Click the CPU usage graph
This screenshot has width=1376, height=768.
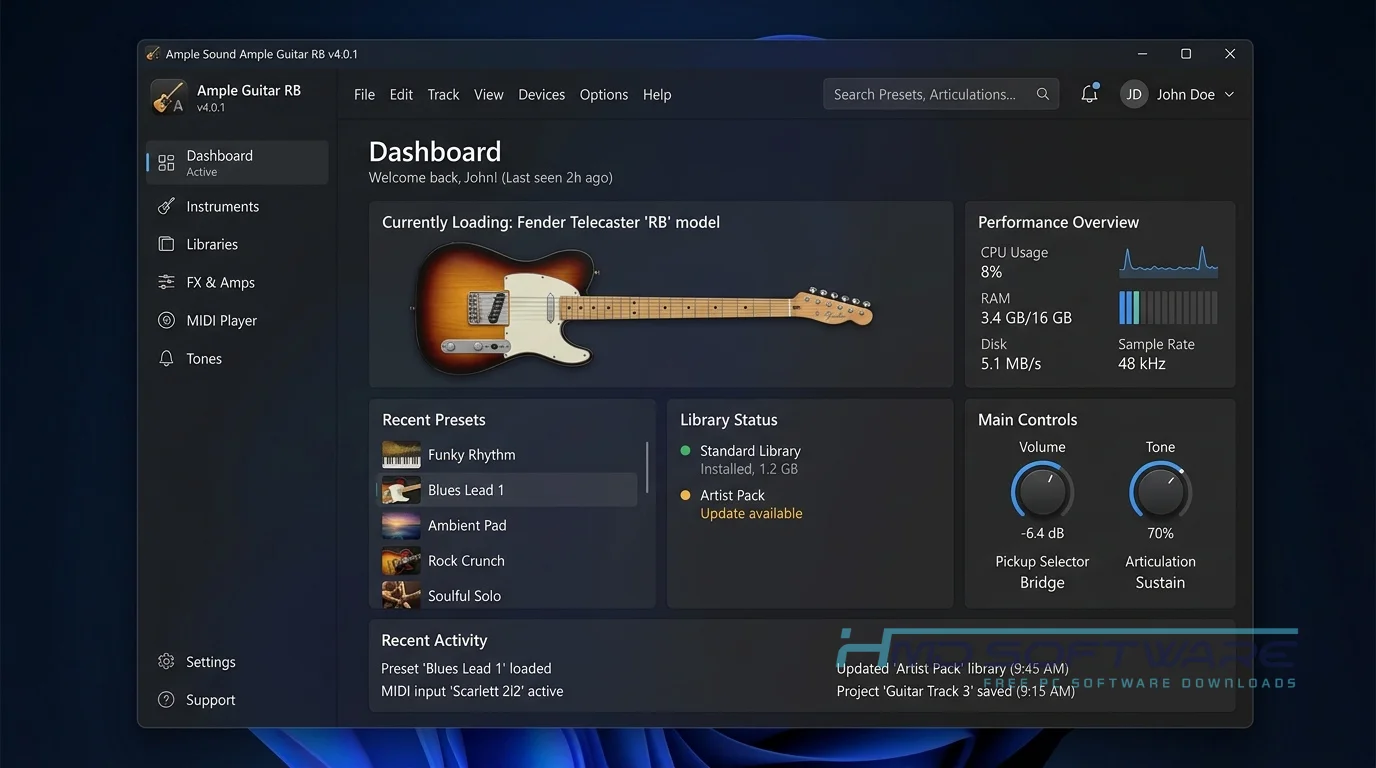tap(1168, 261)
